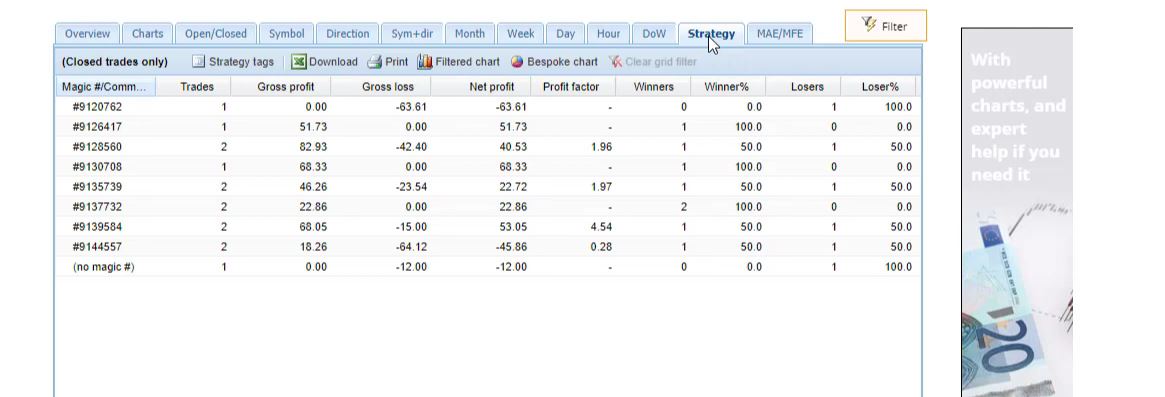Open the Filtered chart label
Image resolution: width=1165 pixels, height=397 pixels.
[x=467, y=62]
